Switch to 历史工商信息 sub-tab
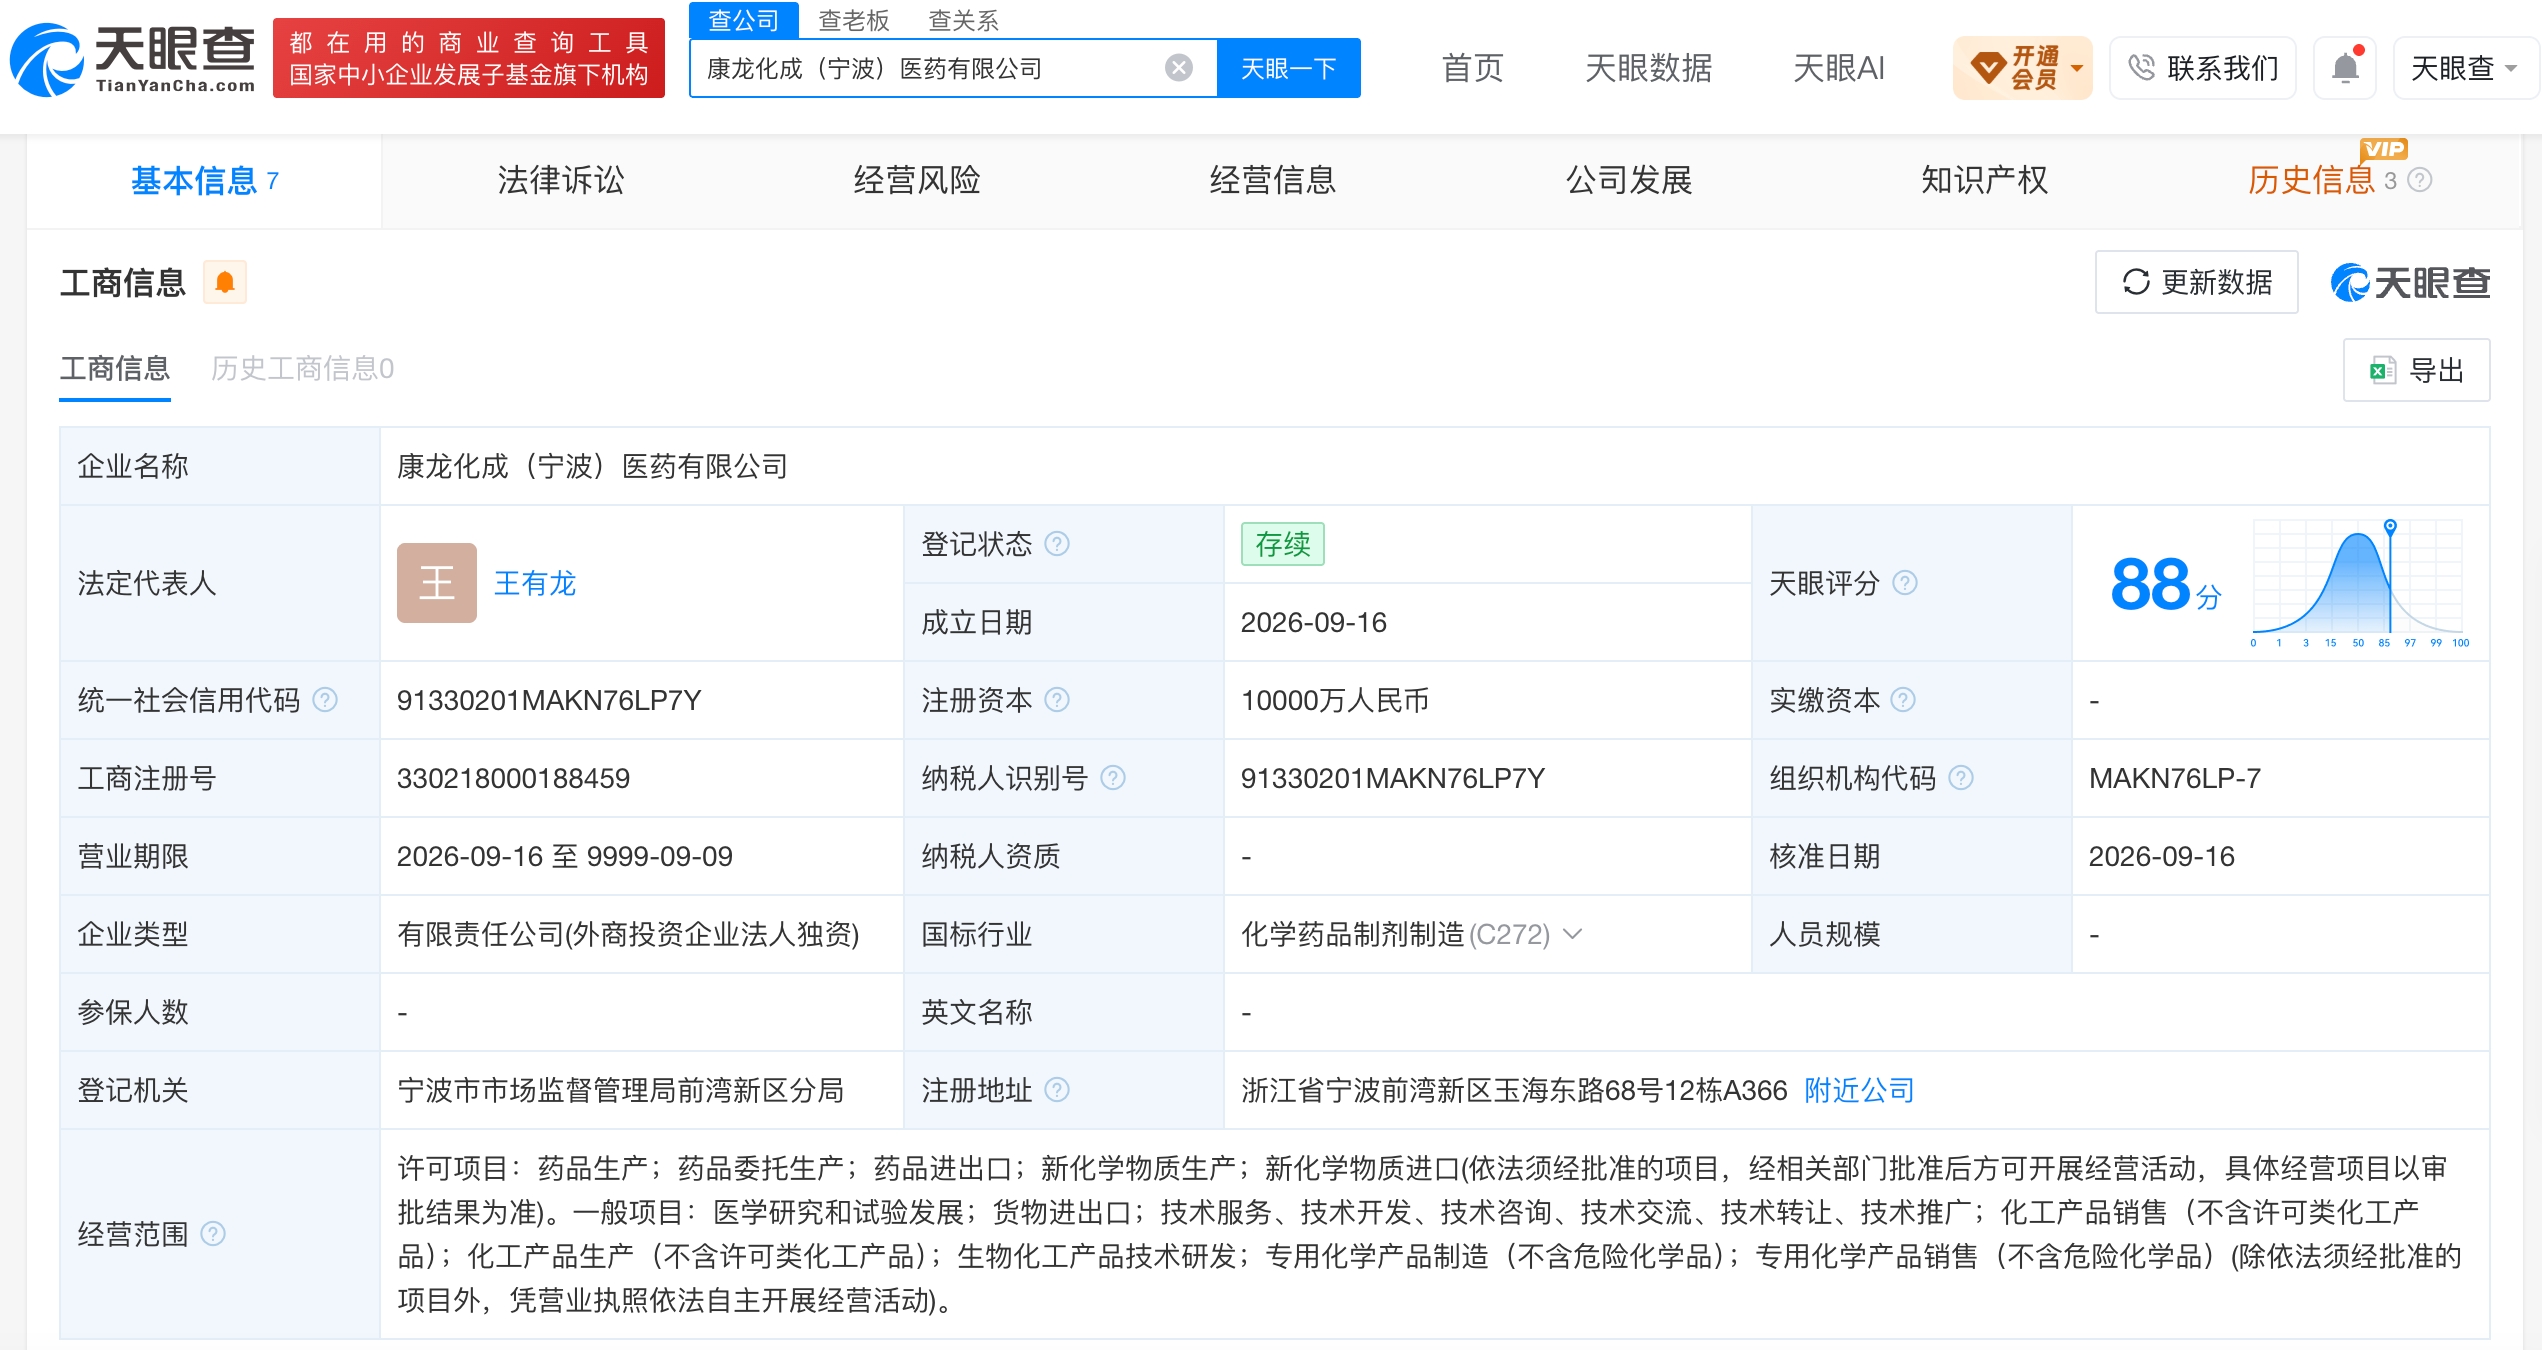2542x1350 pixels. click(302, 369)
